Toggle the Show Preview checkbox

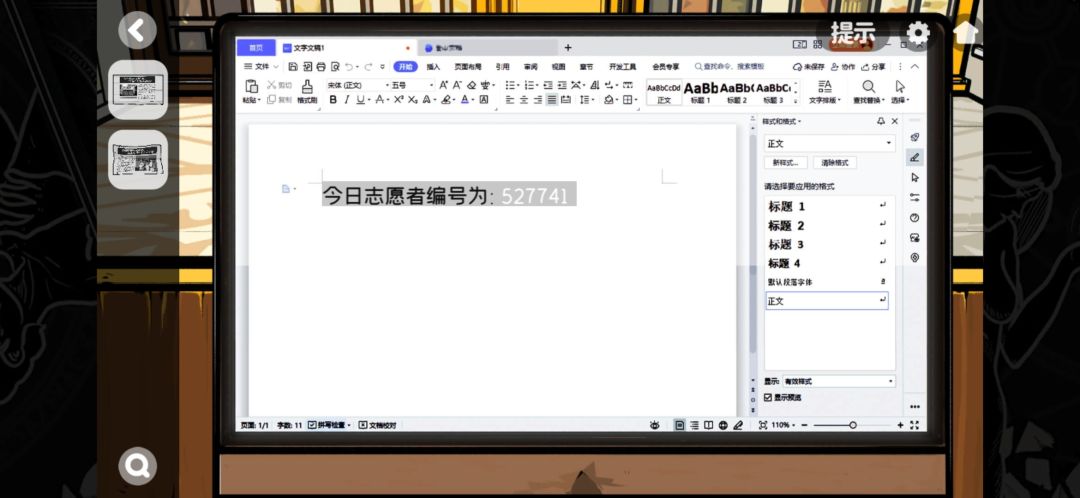(768, 397)
